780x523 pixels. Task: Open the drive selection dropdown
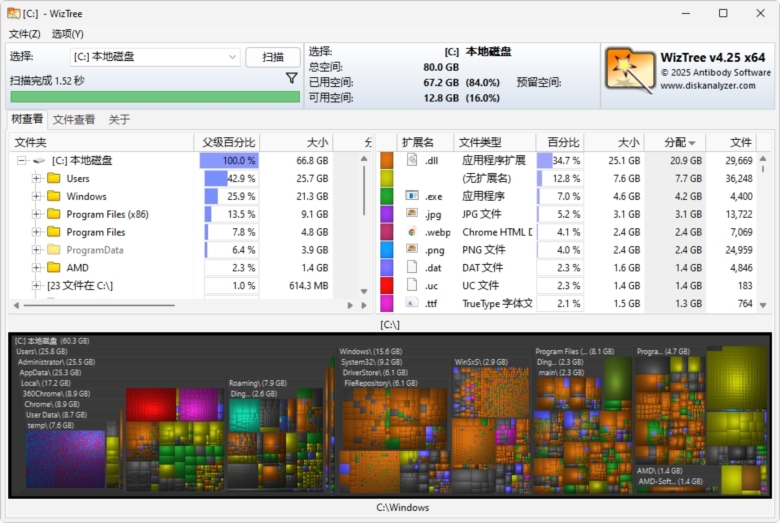(155, 57)
